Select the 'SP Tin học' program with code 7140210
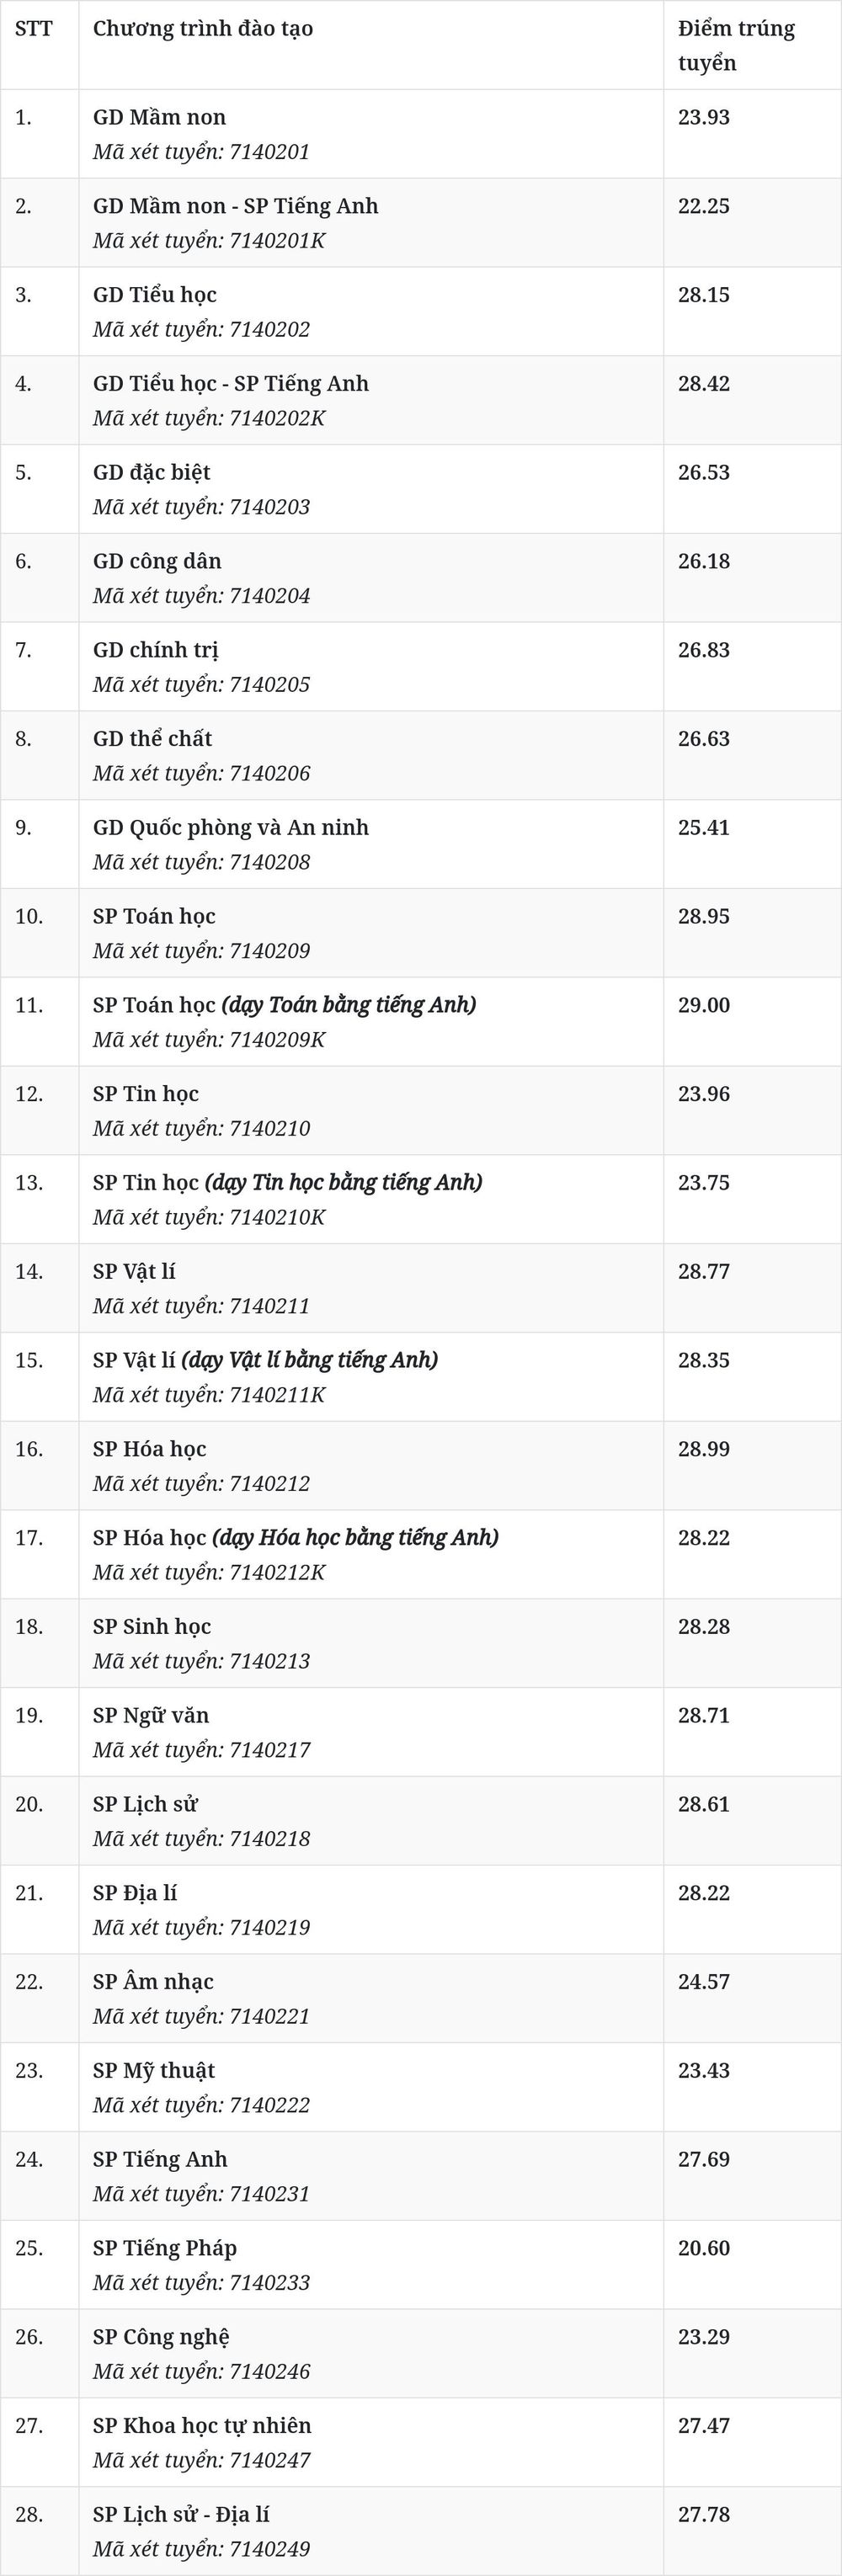The height and width of the screenshot is (2576, 842). 146,1094
